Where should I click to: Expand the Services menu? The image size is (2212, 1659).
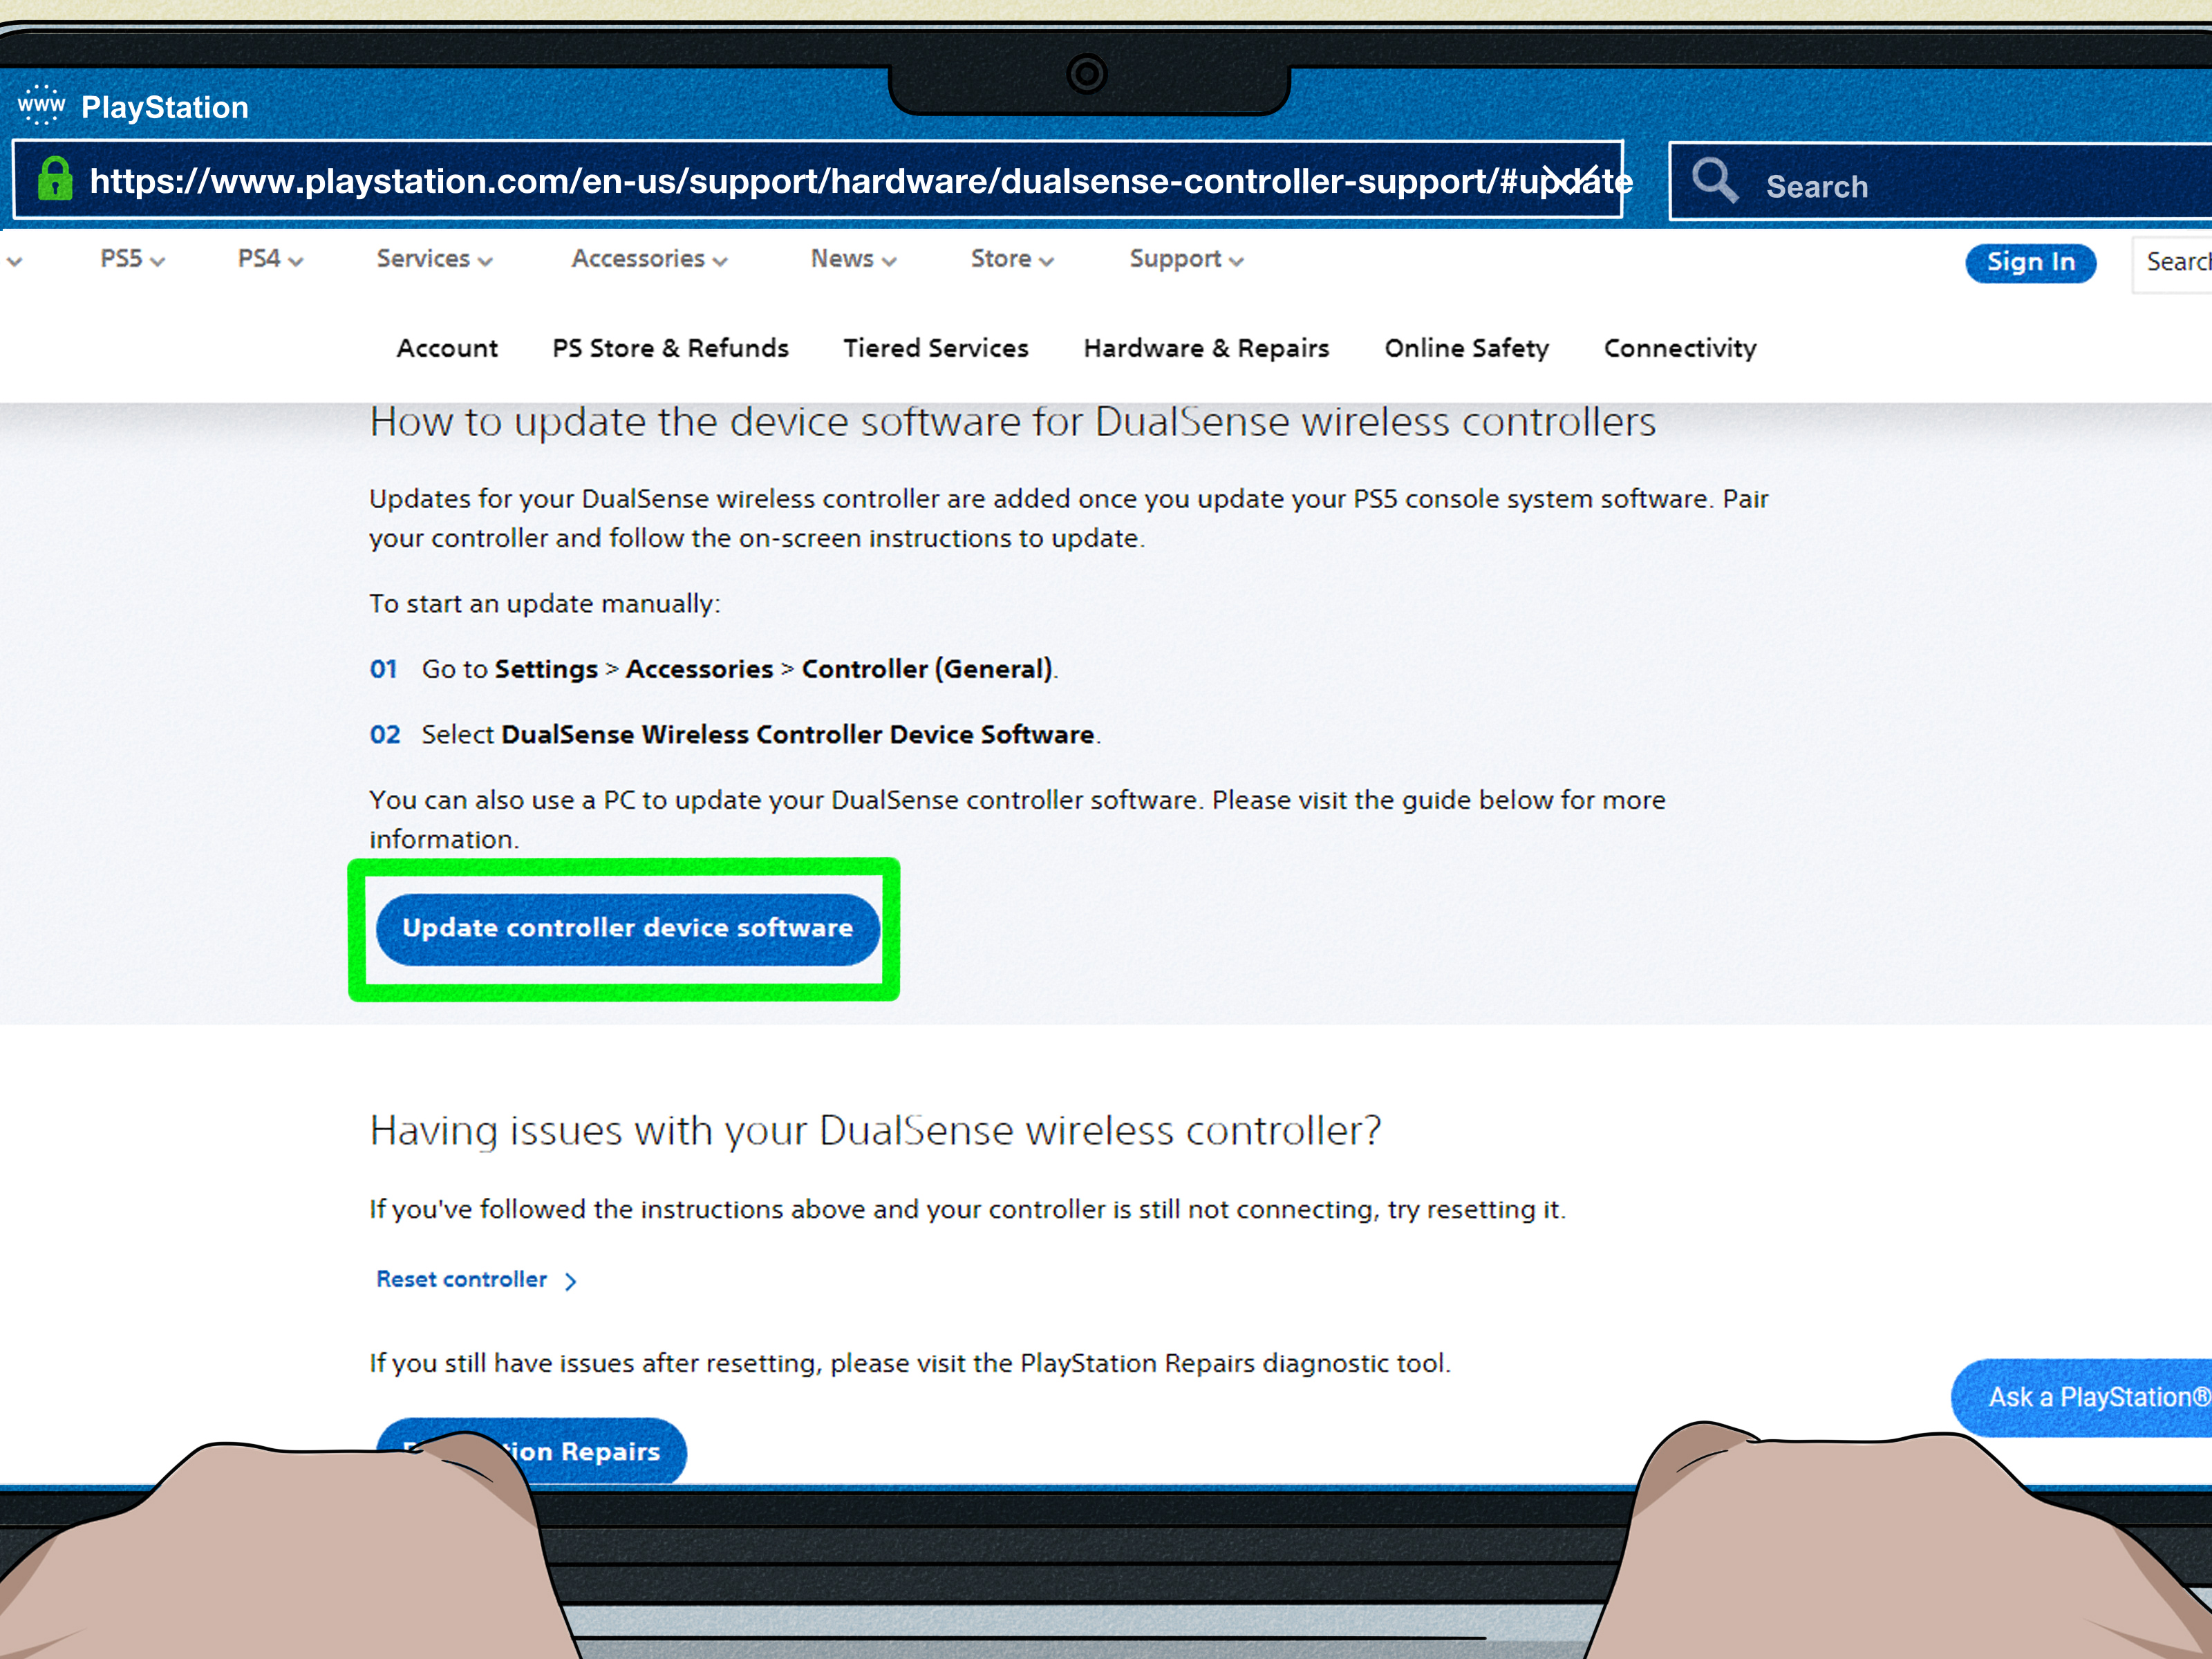point(434,259)
